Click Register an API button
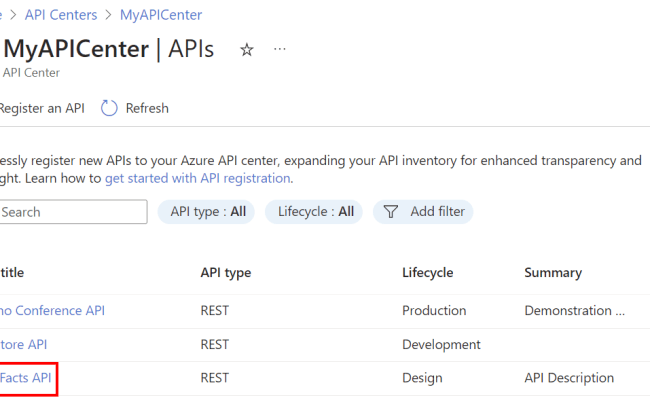Viewport: 650px width, 400px height. 42,108
